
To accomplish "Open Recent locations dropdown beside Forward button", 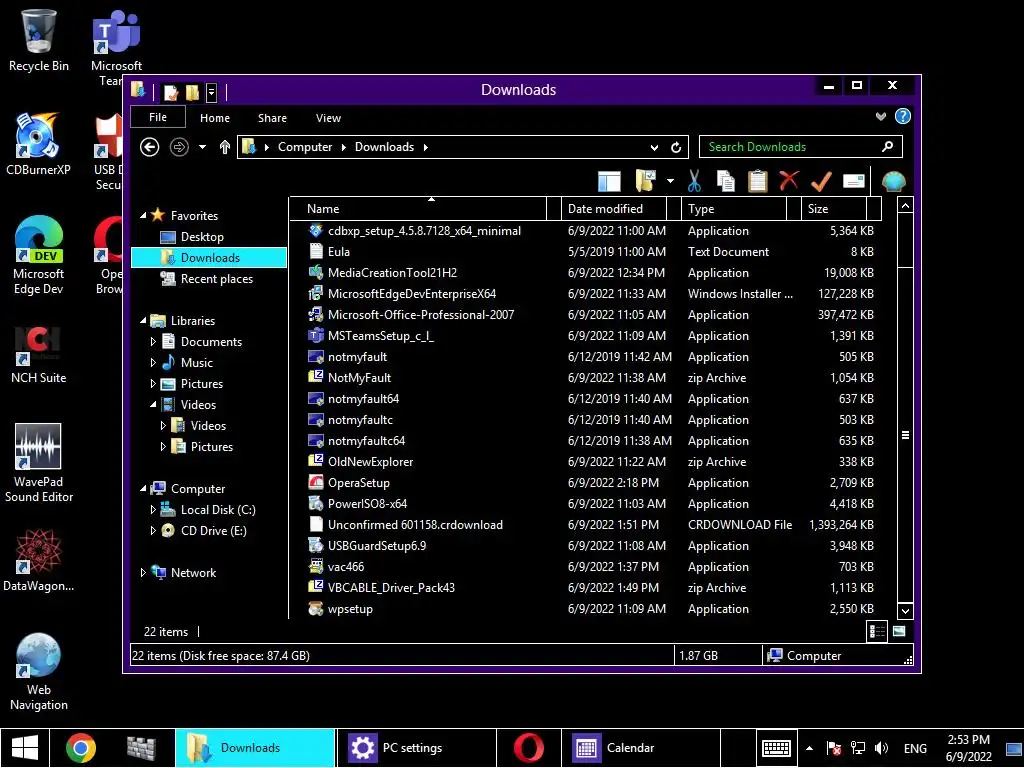I will [202, 147].
